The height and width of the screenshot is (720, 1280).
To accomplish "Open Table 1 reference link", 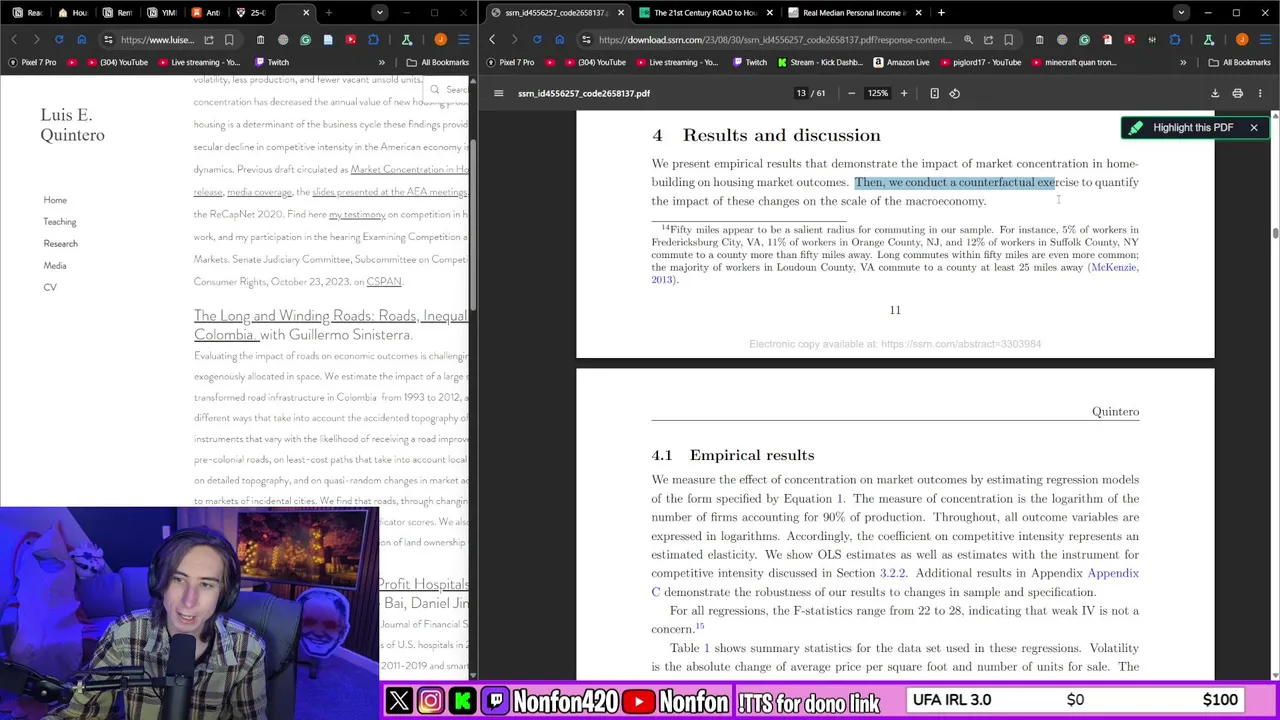I will 707,648.
